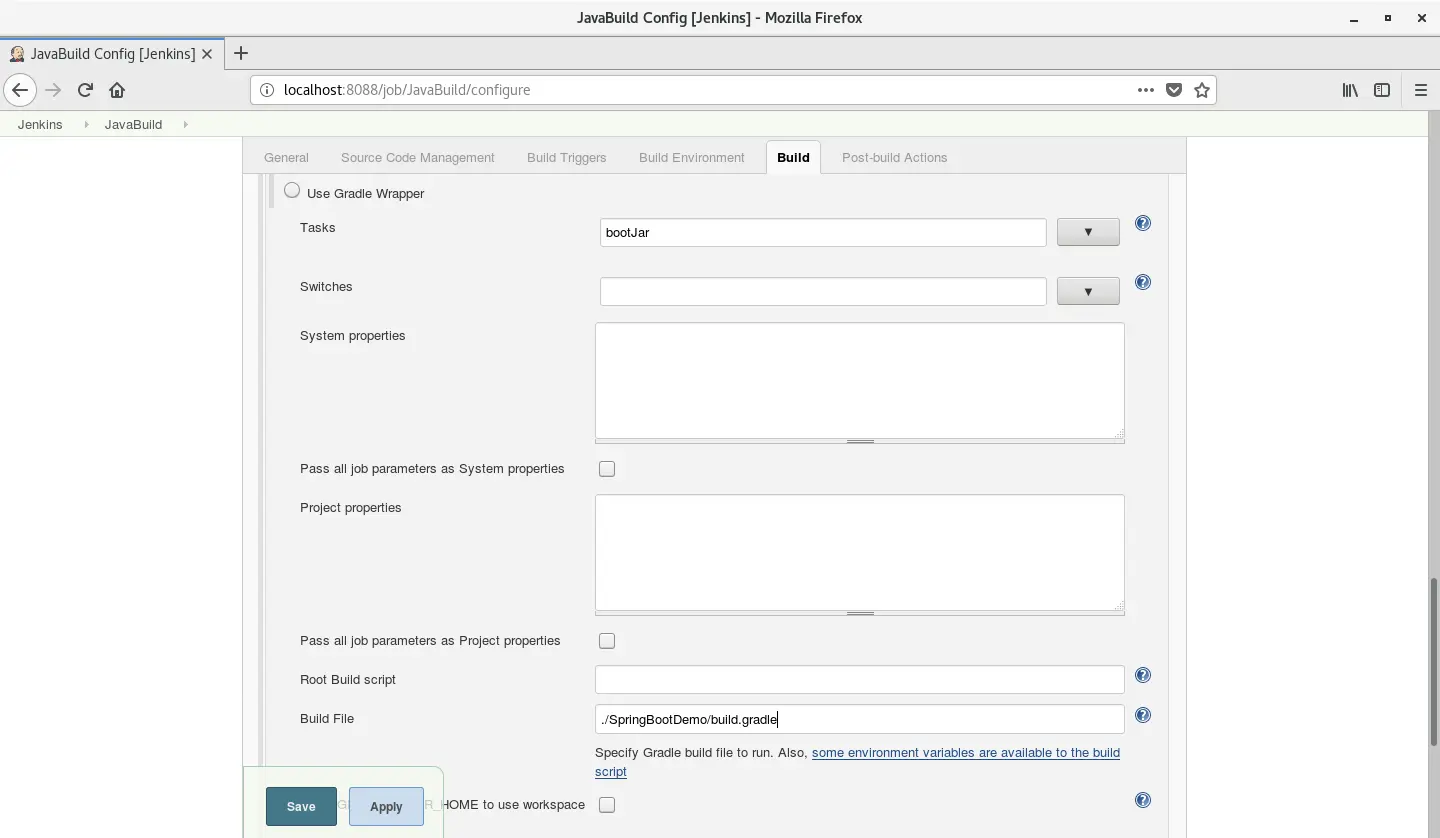Click the browser Back arrow button
Screen dimensions: 1440x838
(x=20, y=90)
